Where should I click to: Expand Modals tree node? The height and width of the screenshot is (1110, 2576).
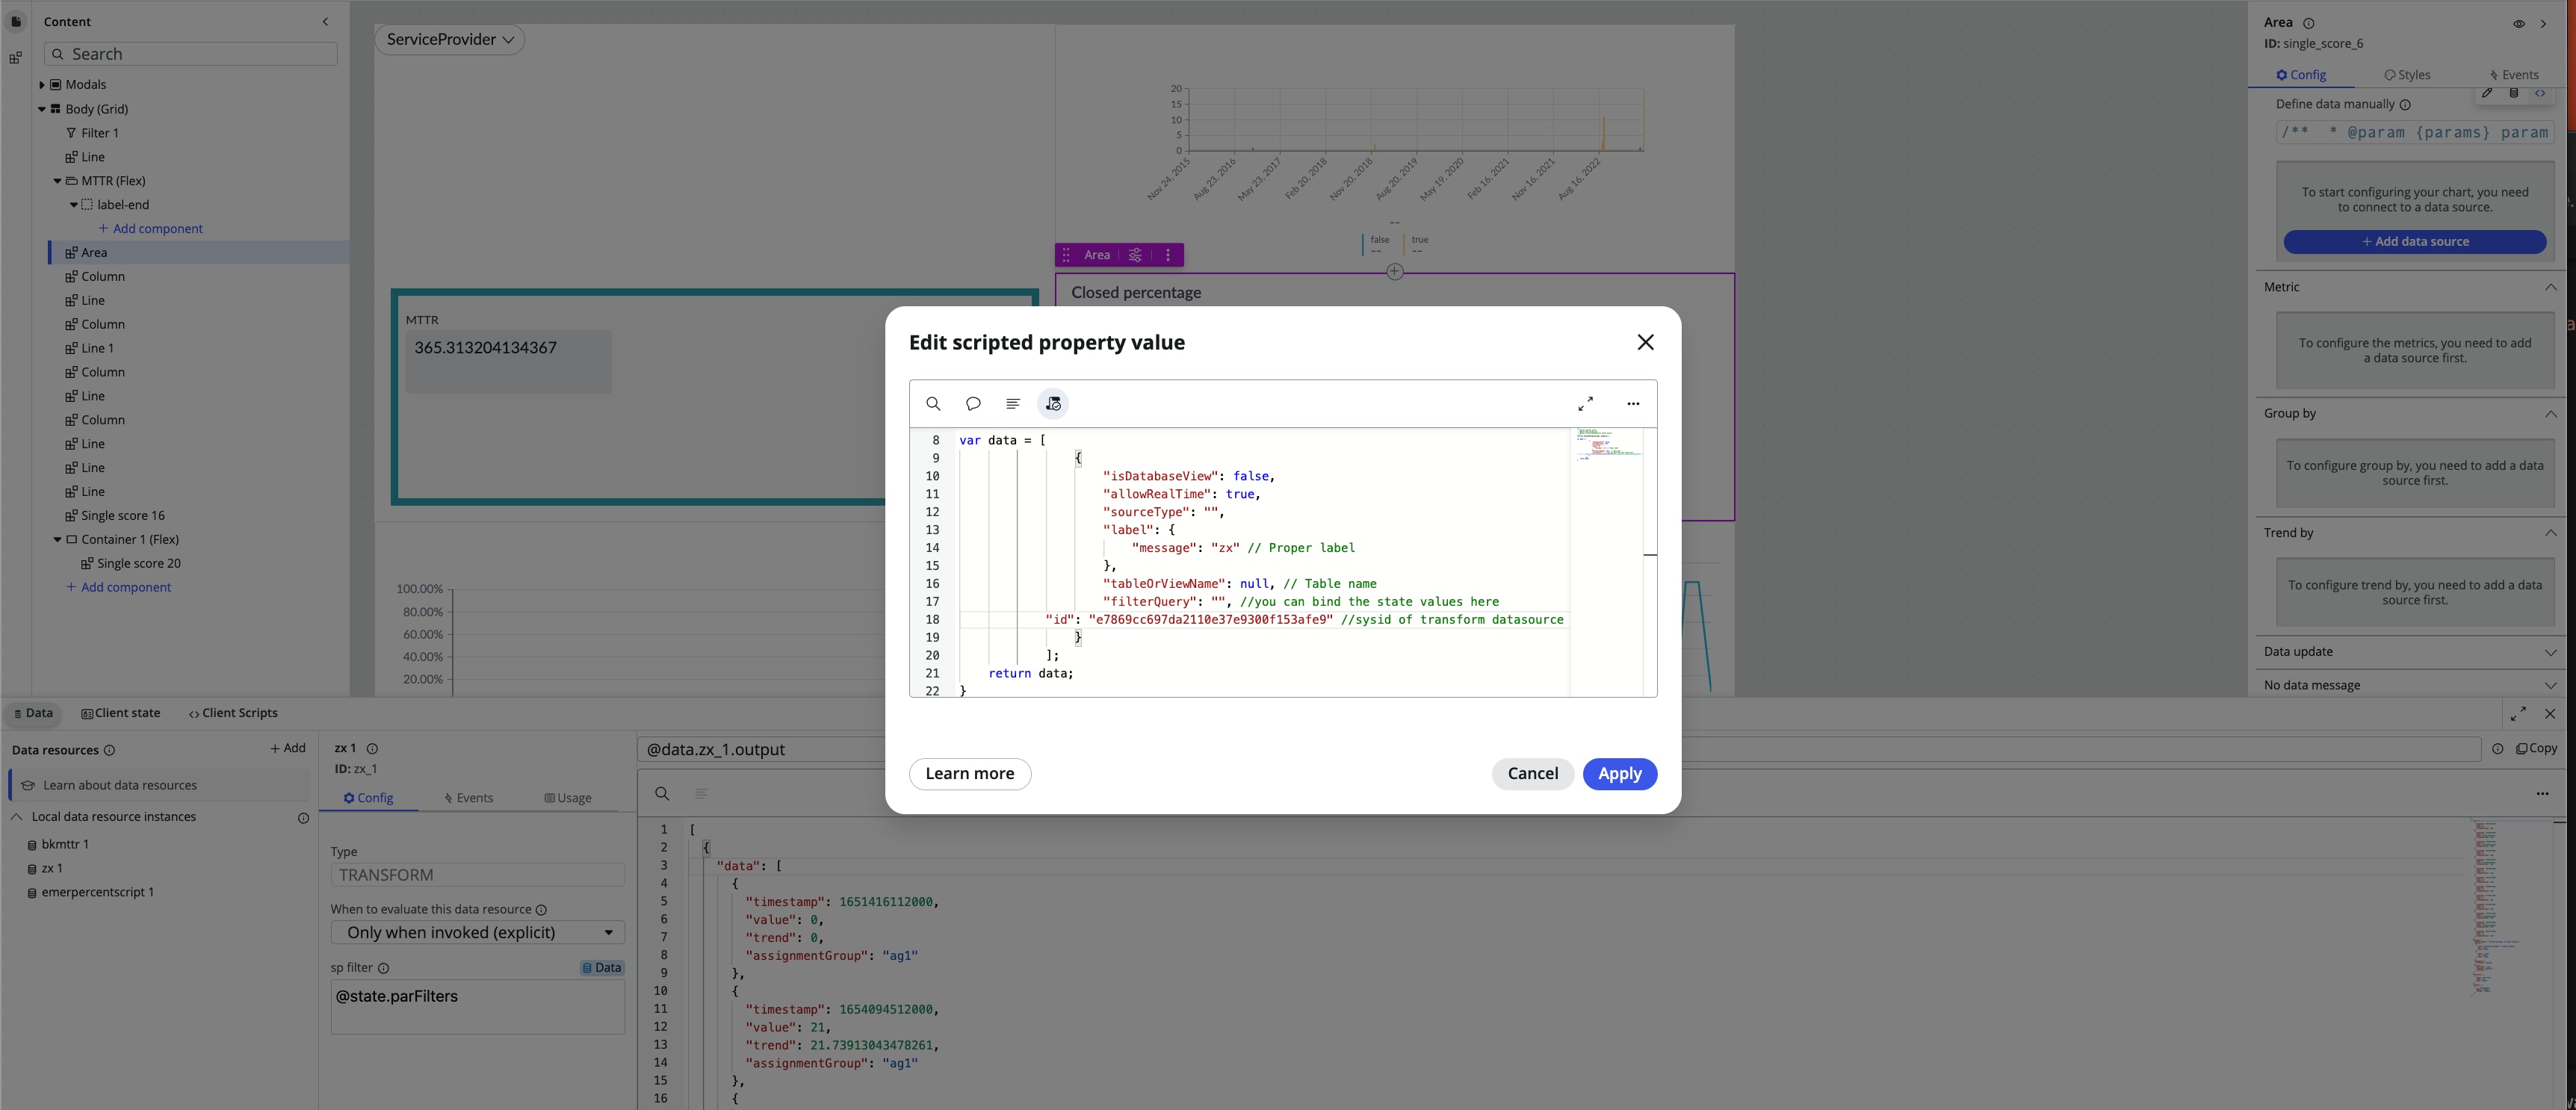tap(42, 85)
